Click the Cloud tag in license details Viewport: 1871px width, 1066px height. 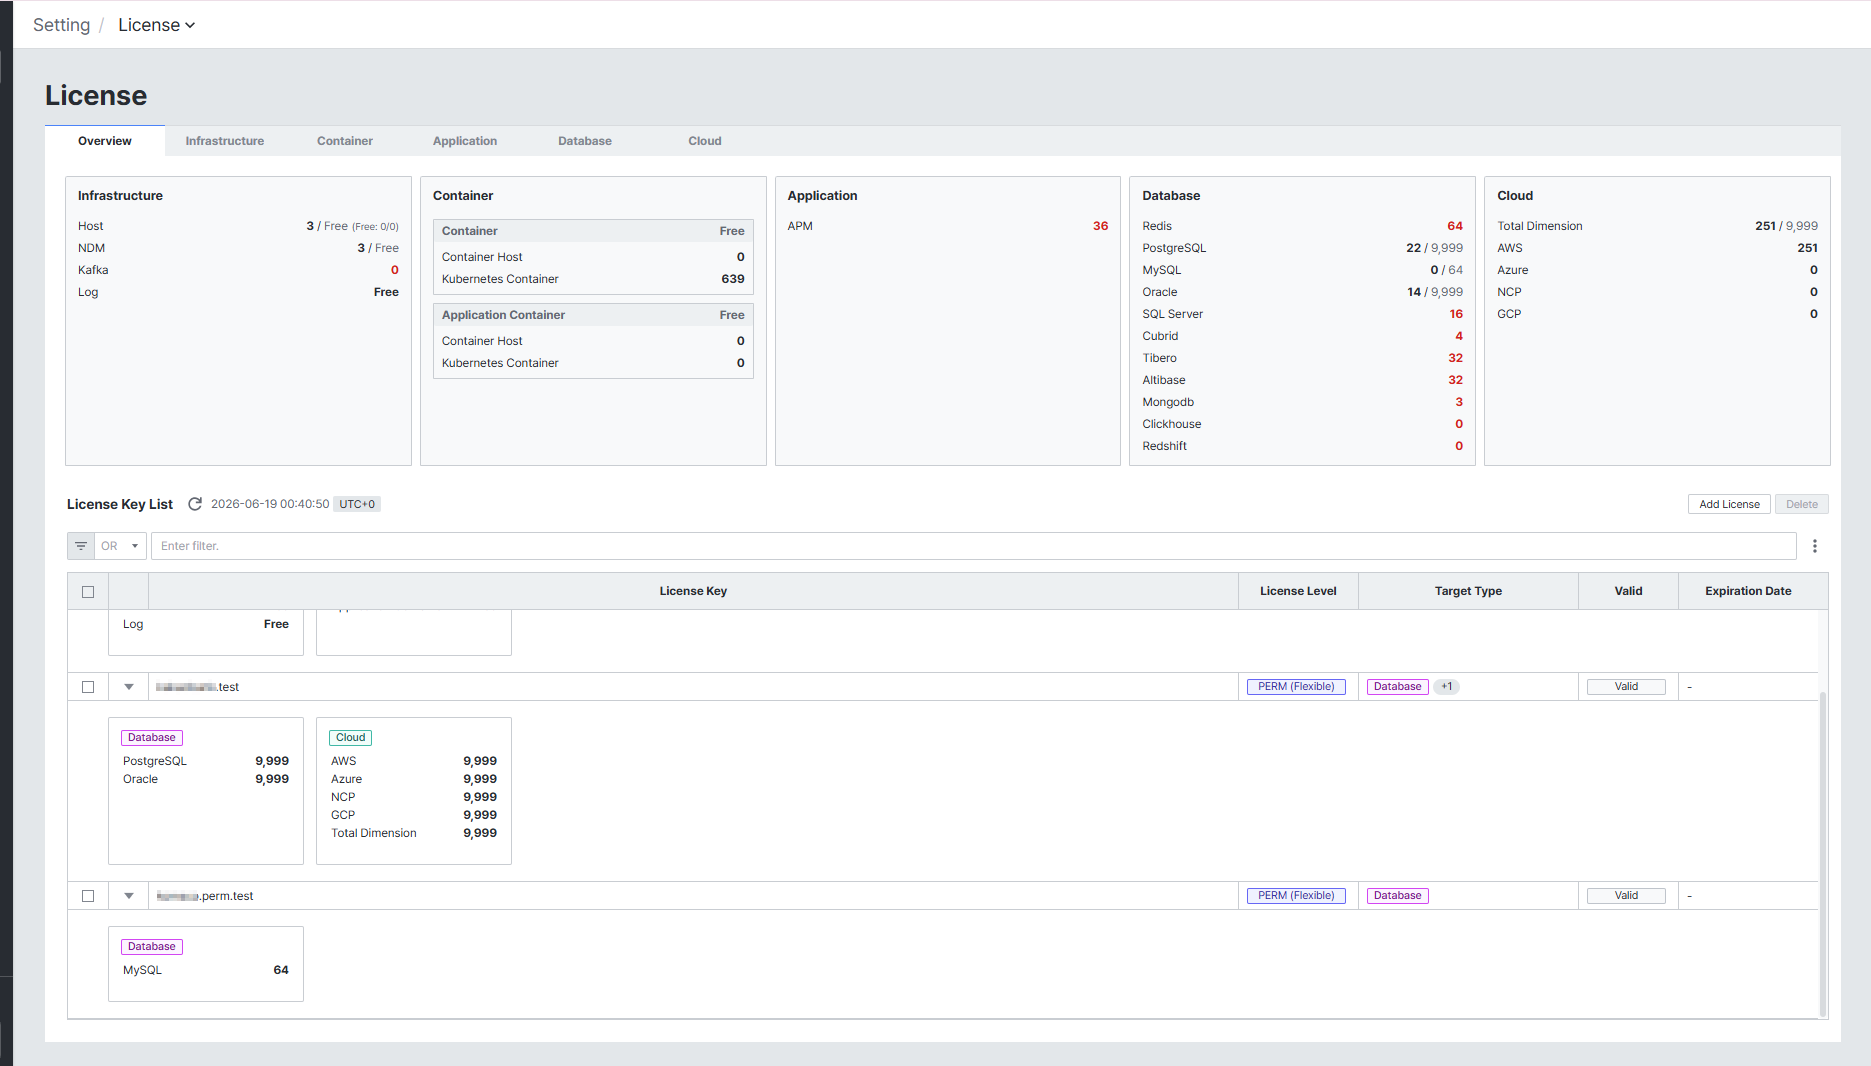350,738
